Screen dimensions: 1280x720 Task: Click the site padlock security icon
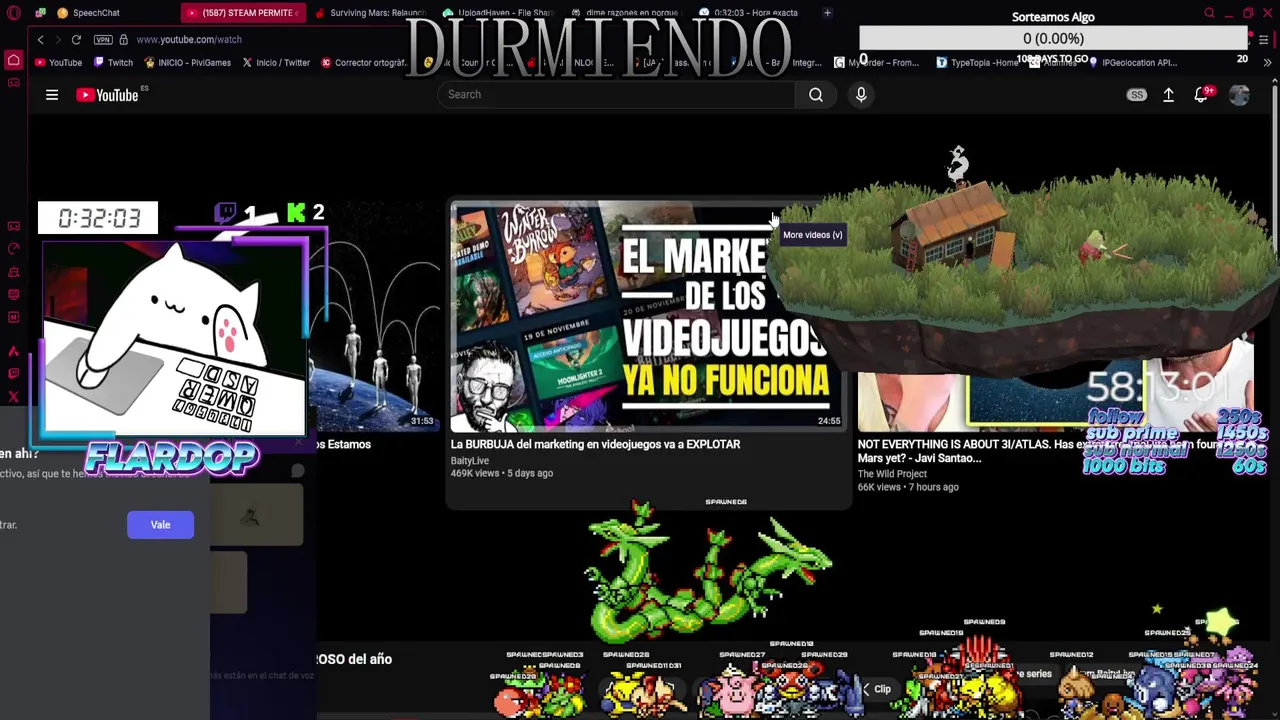123,39
